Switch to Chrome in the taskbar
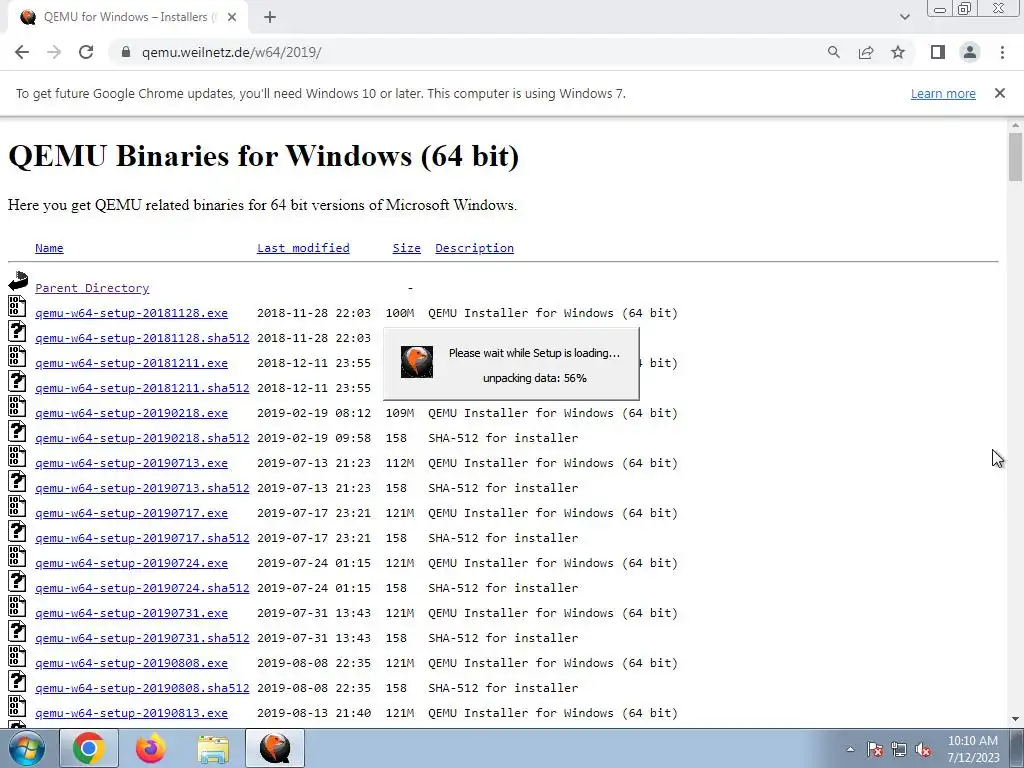Image resolution: width=1024 pixels, height=768 pixels. [x=89, y=748]
